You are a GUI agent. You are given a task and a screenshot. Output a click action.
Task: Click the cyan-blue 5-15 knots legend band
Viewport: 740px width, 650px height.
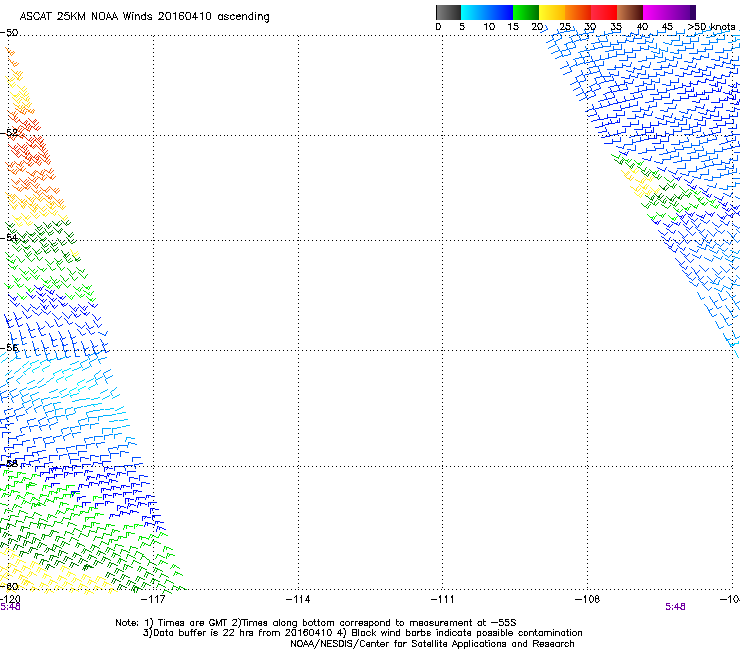click(x=487, y=12)
